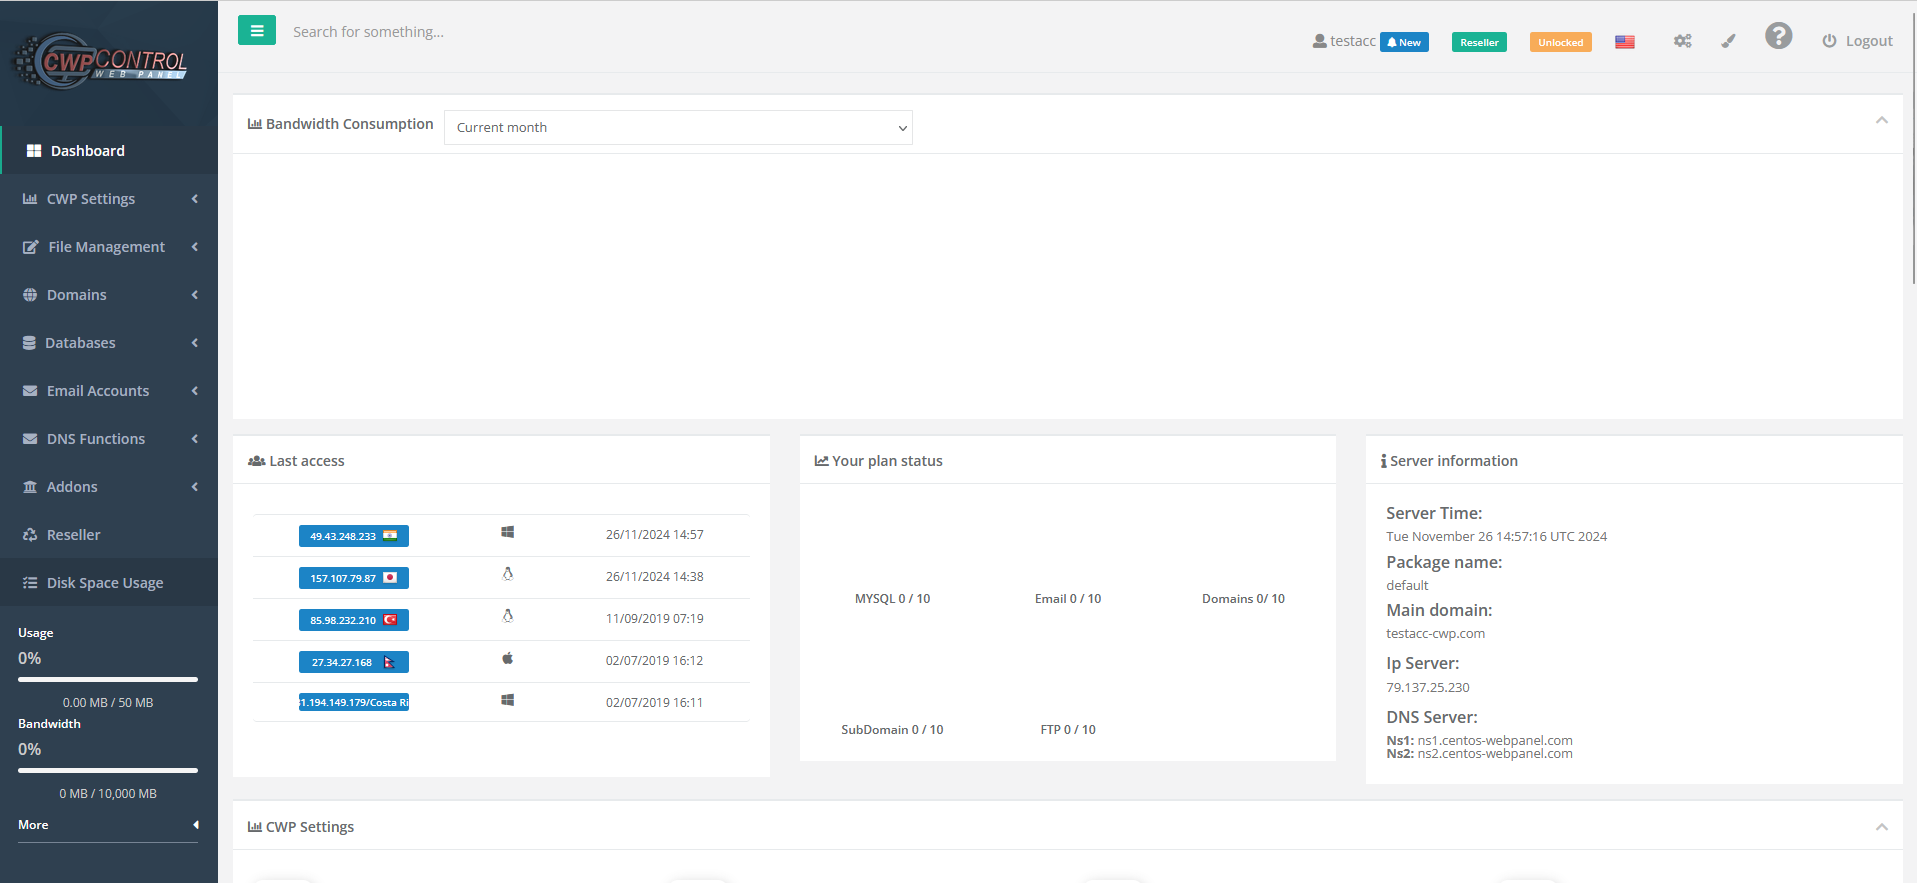Click the CWP Settings sidebar chart icon
This screenshot has width=1917, height=883.
point(30,199)
